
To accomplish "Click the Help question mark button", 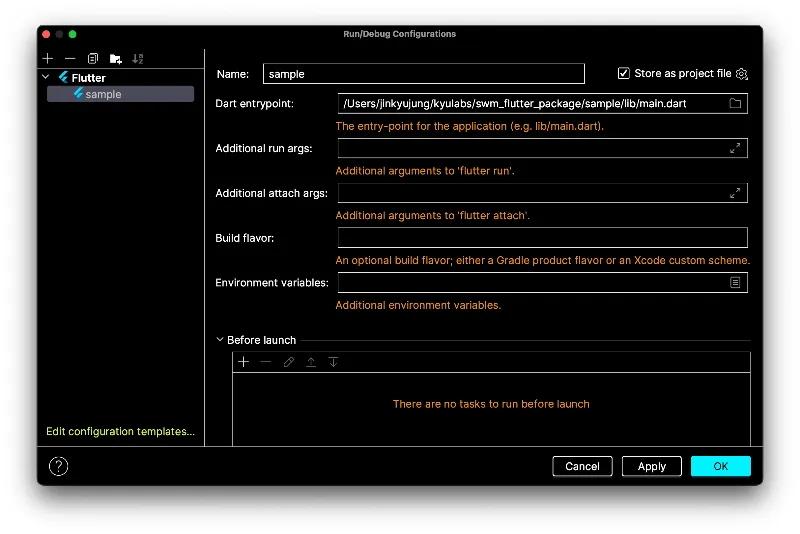I will (x=59, y=466).
